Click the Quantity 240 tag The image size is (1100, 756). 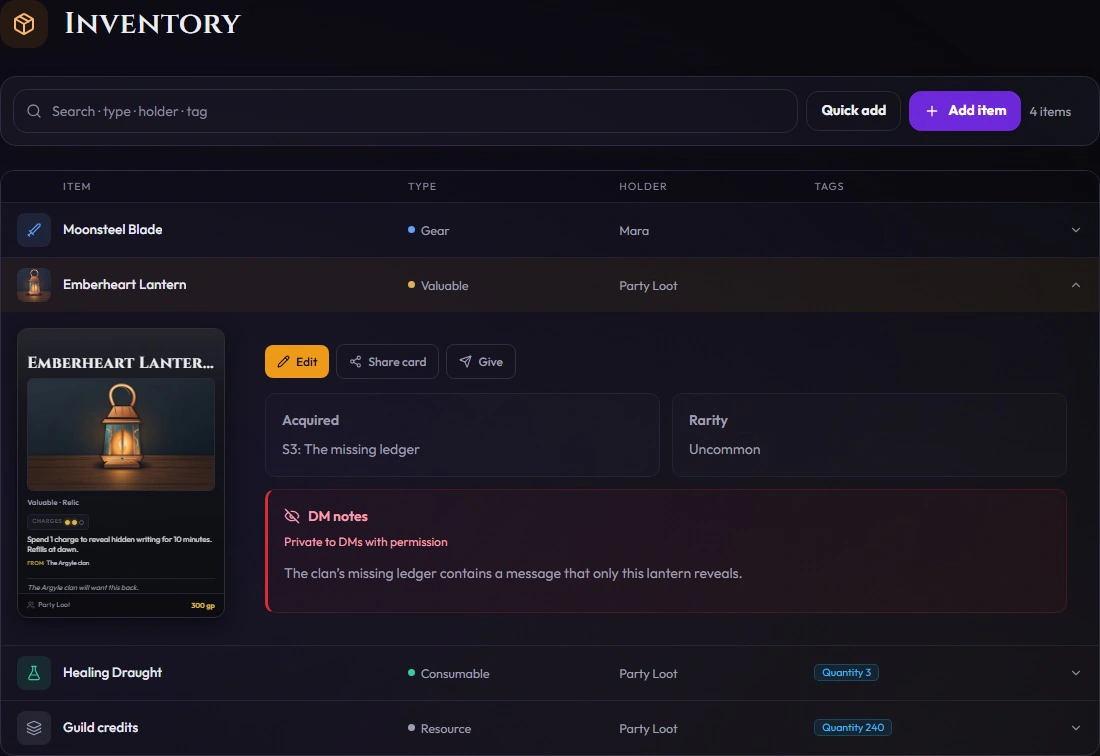tap(852, 728)
